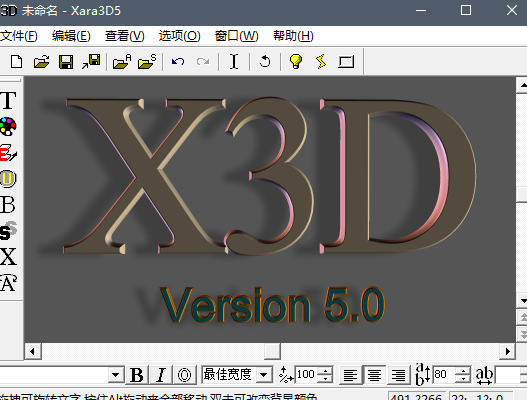Open animation using the folder A icon
The image size is (527, 400).
click(x=122, y=62)
